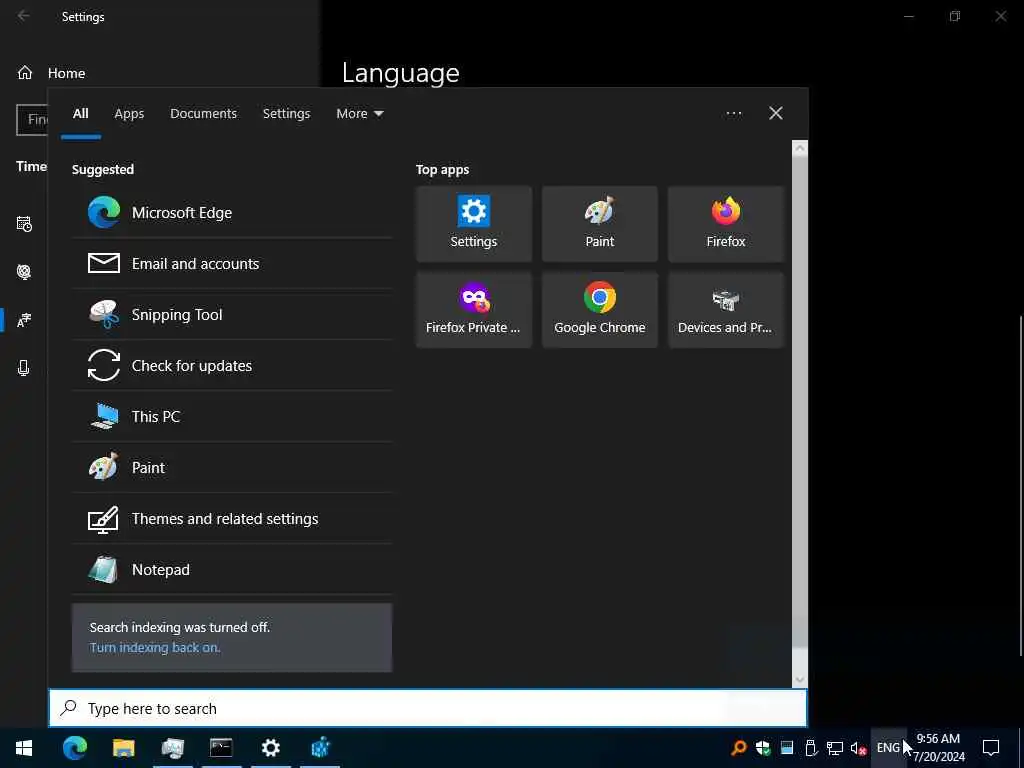1024x768 pixels.
Task: Launch Google Chrome tile in Top apps
Action: click(600, 310)
